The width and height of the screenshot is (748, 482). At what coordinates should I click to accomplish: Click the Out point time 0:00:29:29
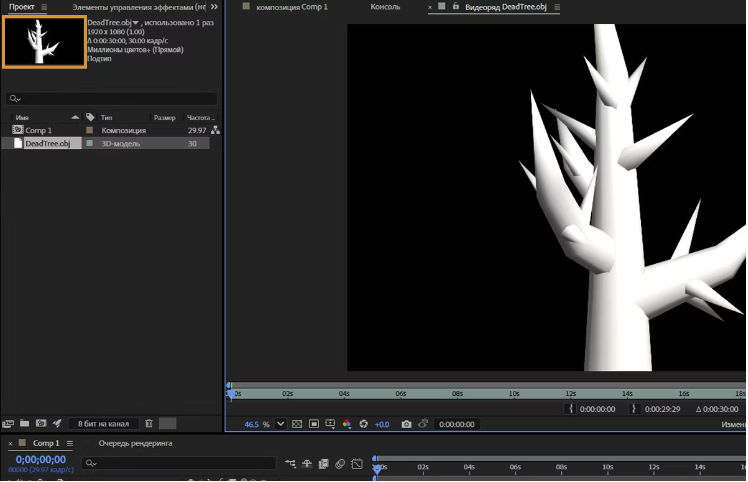(663, 409)
